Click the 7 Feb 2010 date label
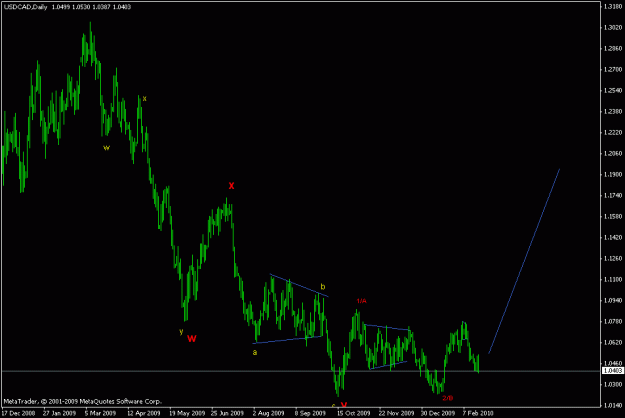 478,413
